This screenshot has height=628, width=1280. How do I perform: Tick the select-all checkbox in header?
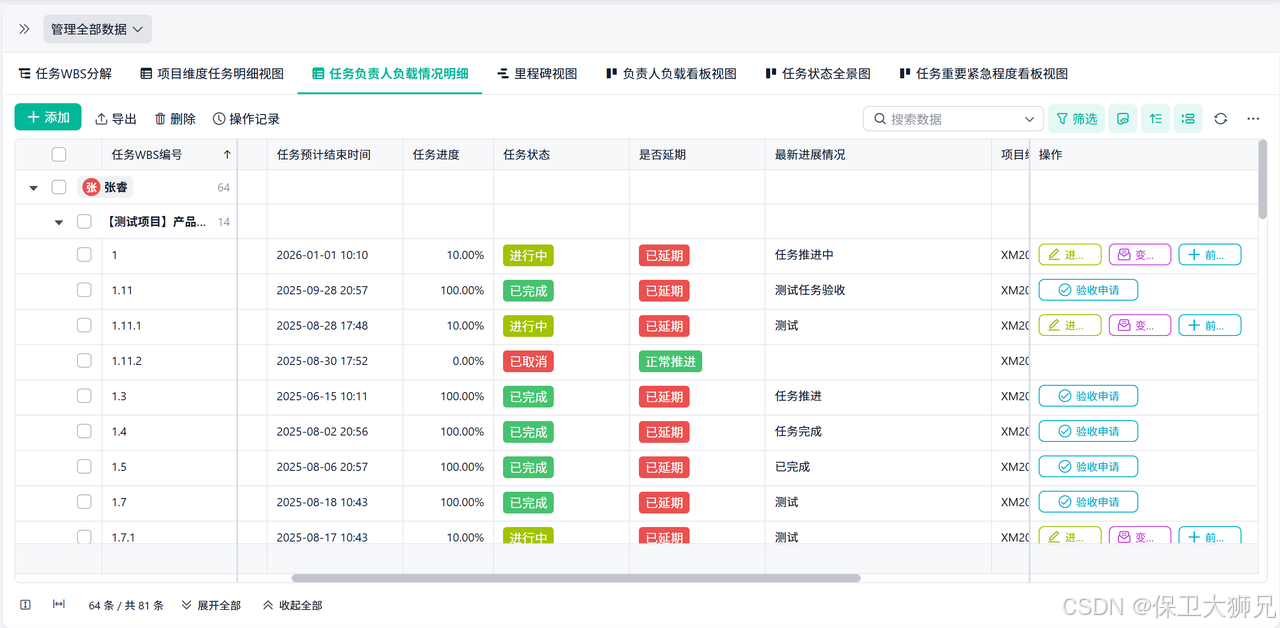point(59,155)
